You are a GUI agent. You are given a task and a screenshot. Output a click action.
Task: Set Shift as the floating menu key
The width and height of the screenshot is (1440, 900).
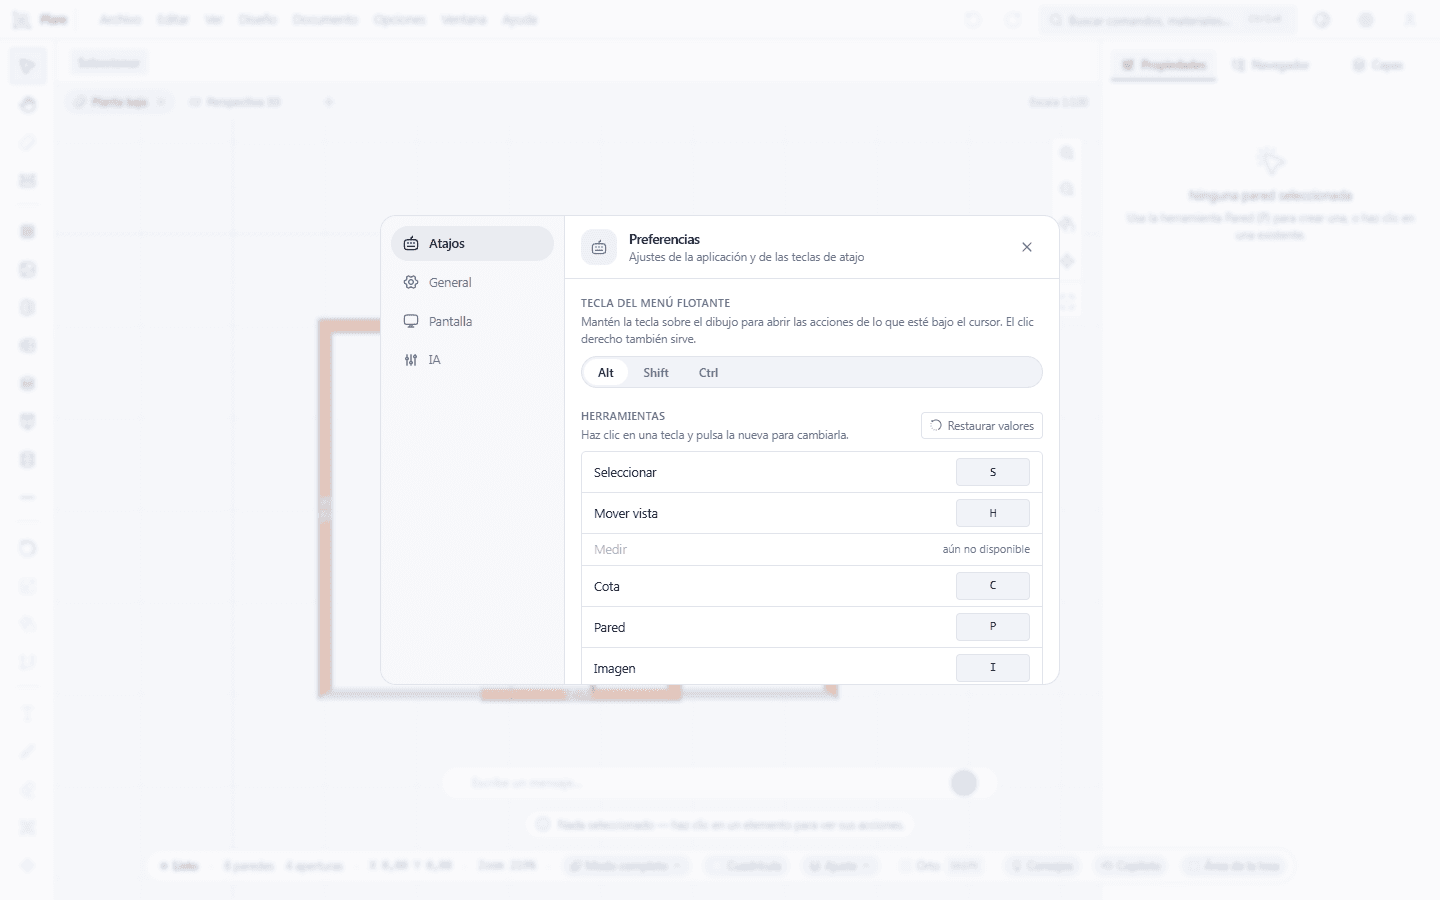coord(656,372)
